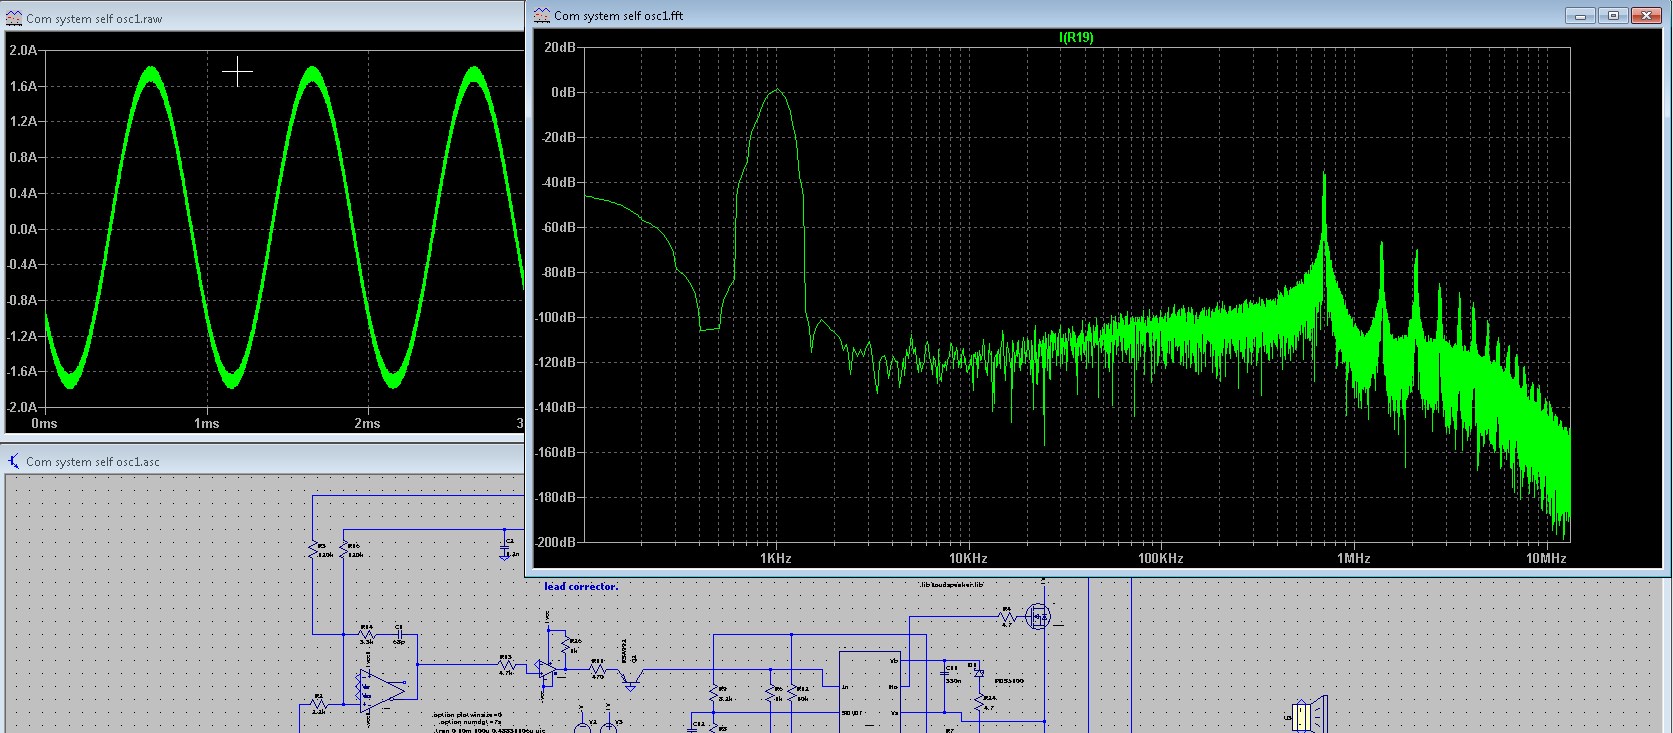Click the 'lead corrector.' comment text

tap(581, 586)
